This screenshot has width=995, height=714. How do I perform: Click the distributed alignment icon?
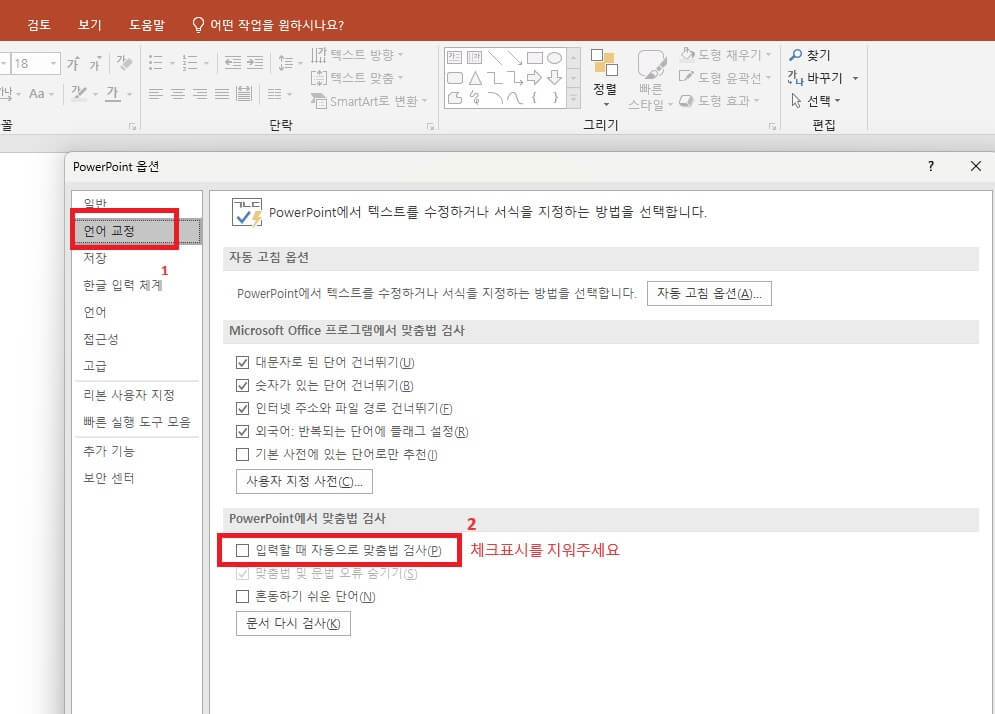point(244,94)
